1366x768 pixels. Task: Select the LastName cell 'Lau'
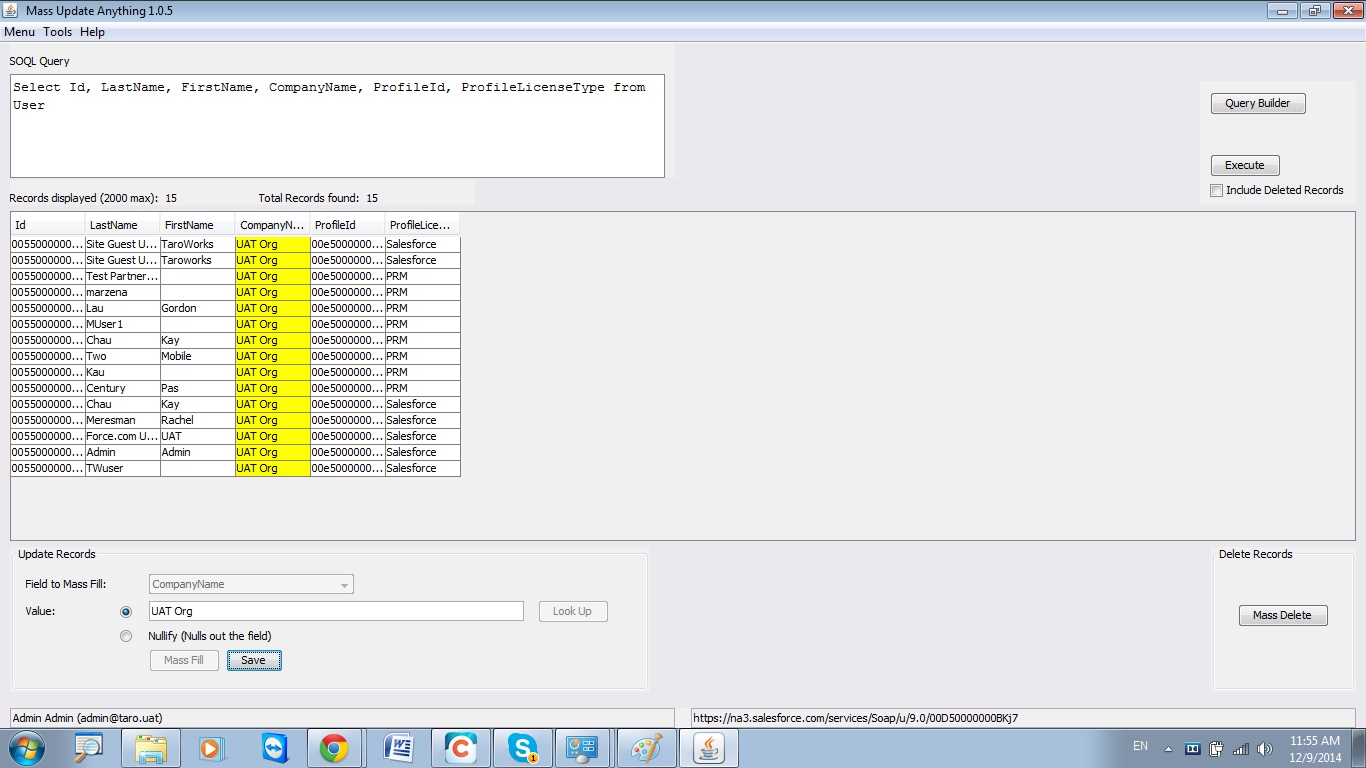123,308
